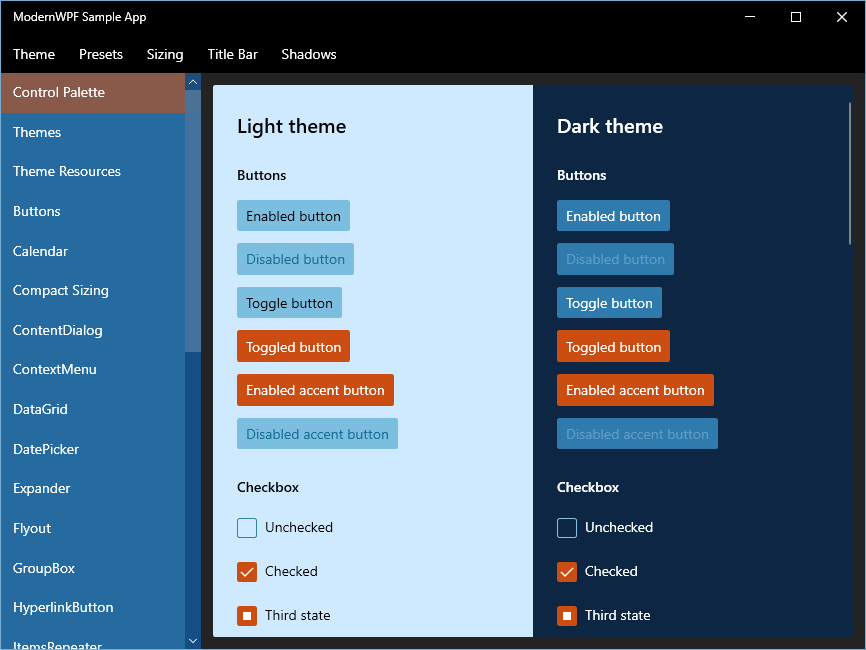The width and height of the screenshot is (866, 650).
Task: Select Buttons in the sidebar list
Action: point(93,212)
